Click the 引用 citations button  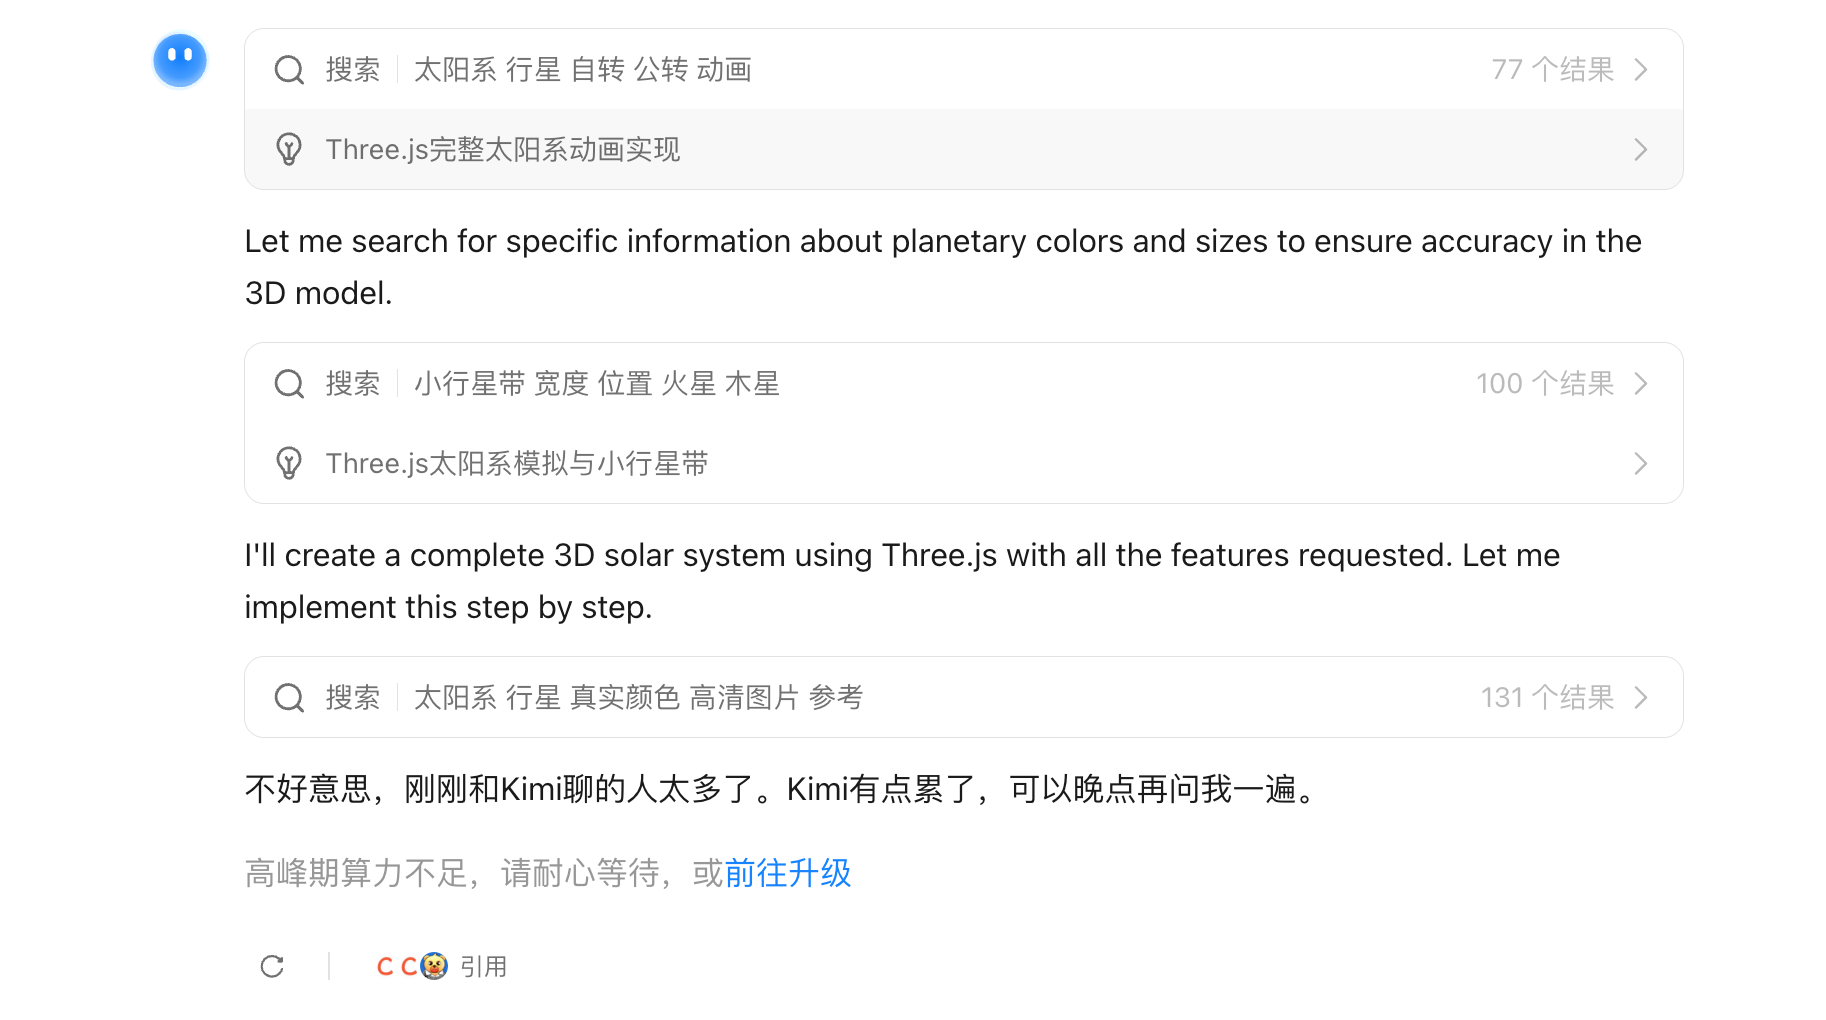[483, 967]
